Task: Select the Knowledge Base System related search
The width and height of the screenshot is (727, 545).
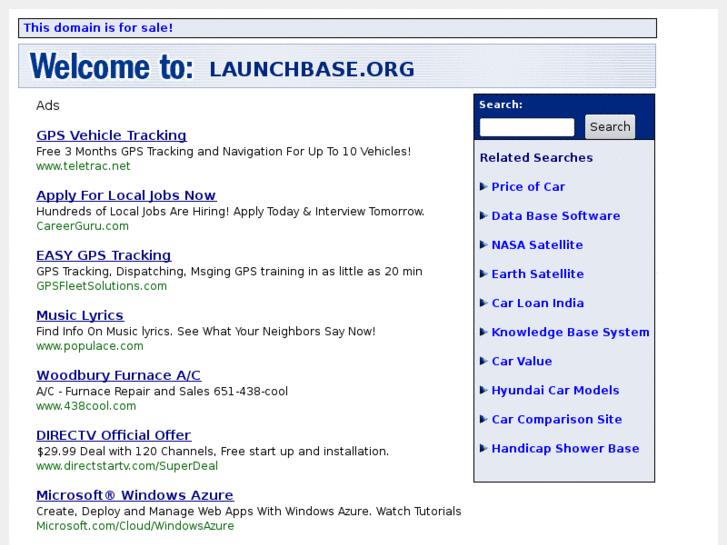Action: (x=570, y=332)
